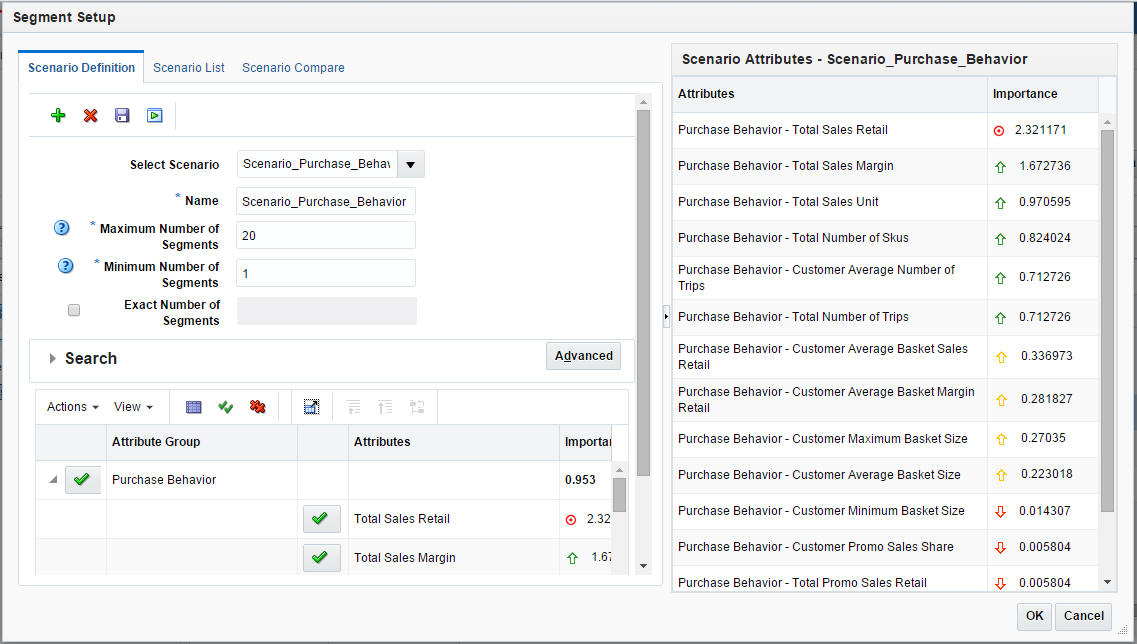Screen dimensions: 1137x644
Task: Click the deselect all red crosses icon
Action: point(257,407)
